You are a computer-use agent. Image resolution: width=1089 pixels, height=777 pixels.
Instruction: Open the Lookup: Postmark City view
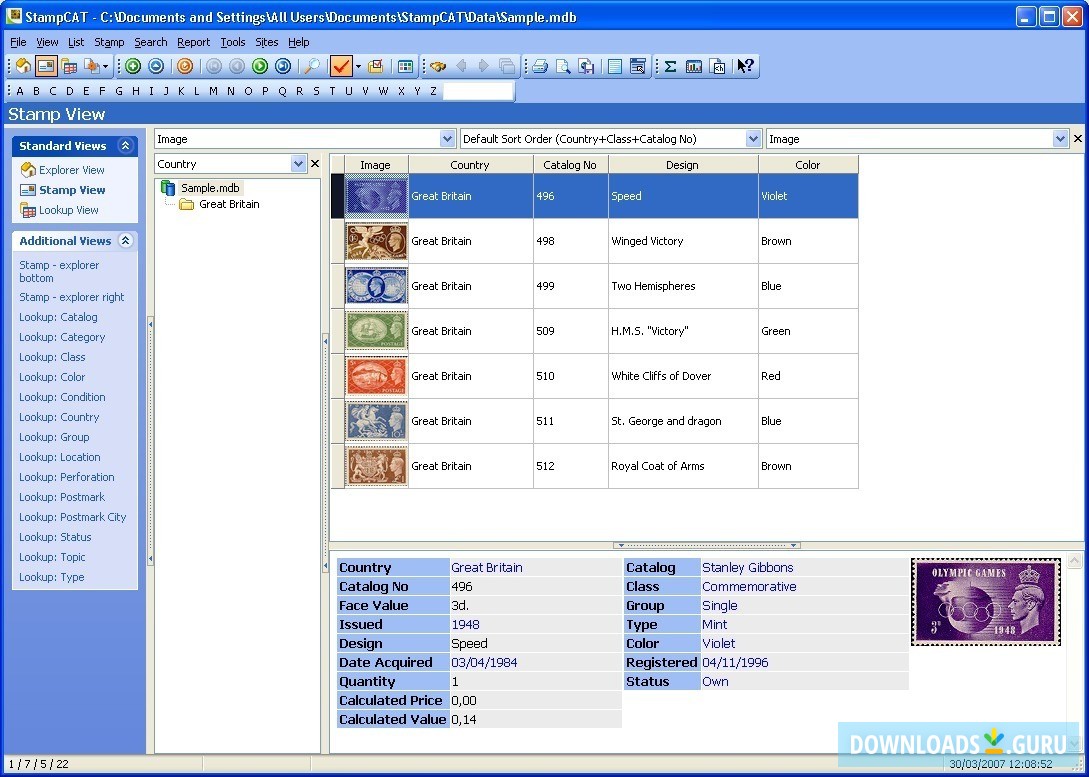pos(72,517)
